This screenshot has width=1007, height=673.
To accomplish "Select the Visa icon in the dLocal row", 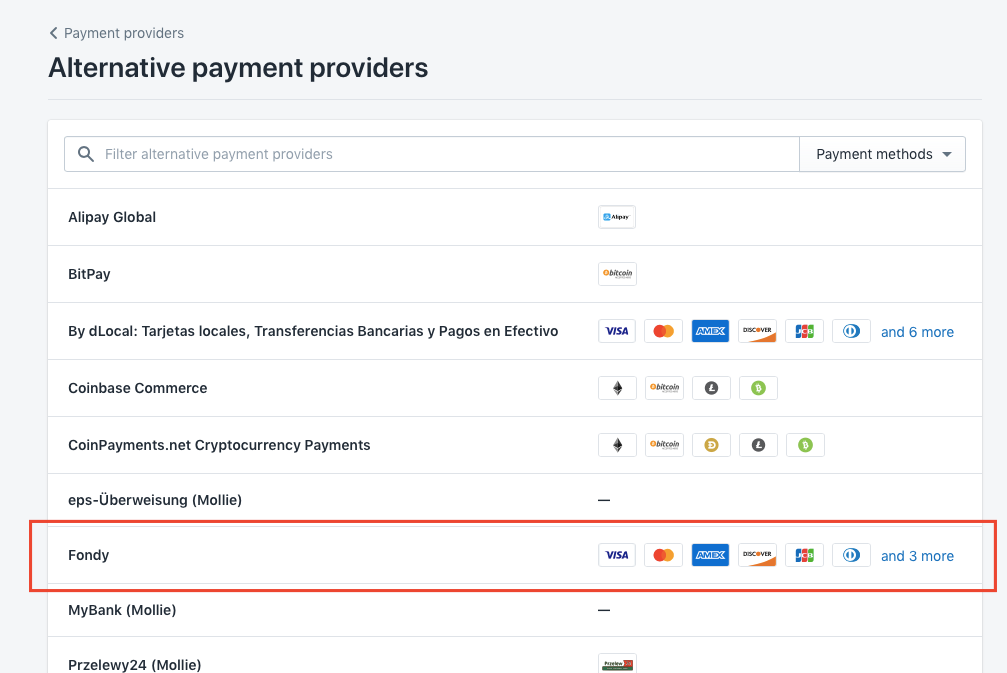I will point(617,331).
